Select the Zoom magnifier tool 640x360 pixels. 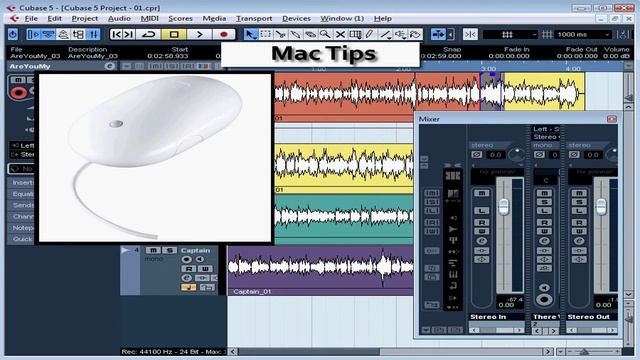coord(325,34)
